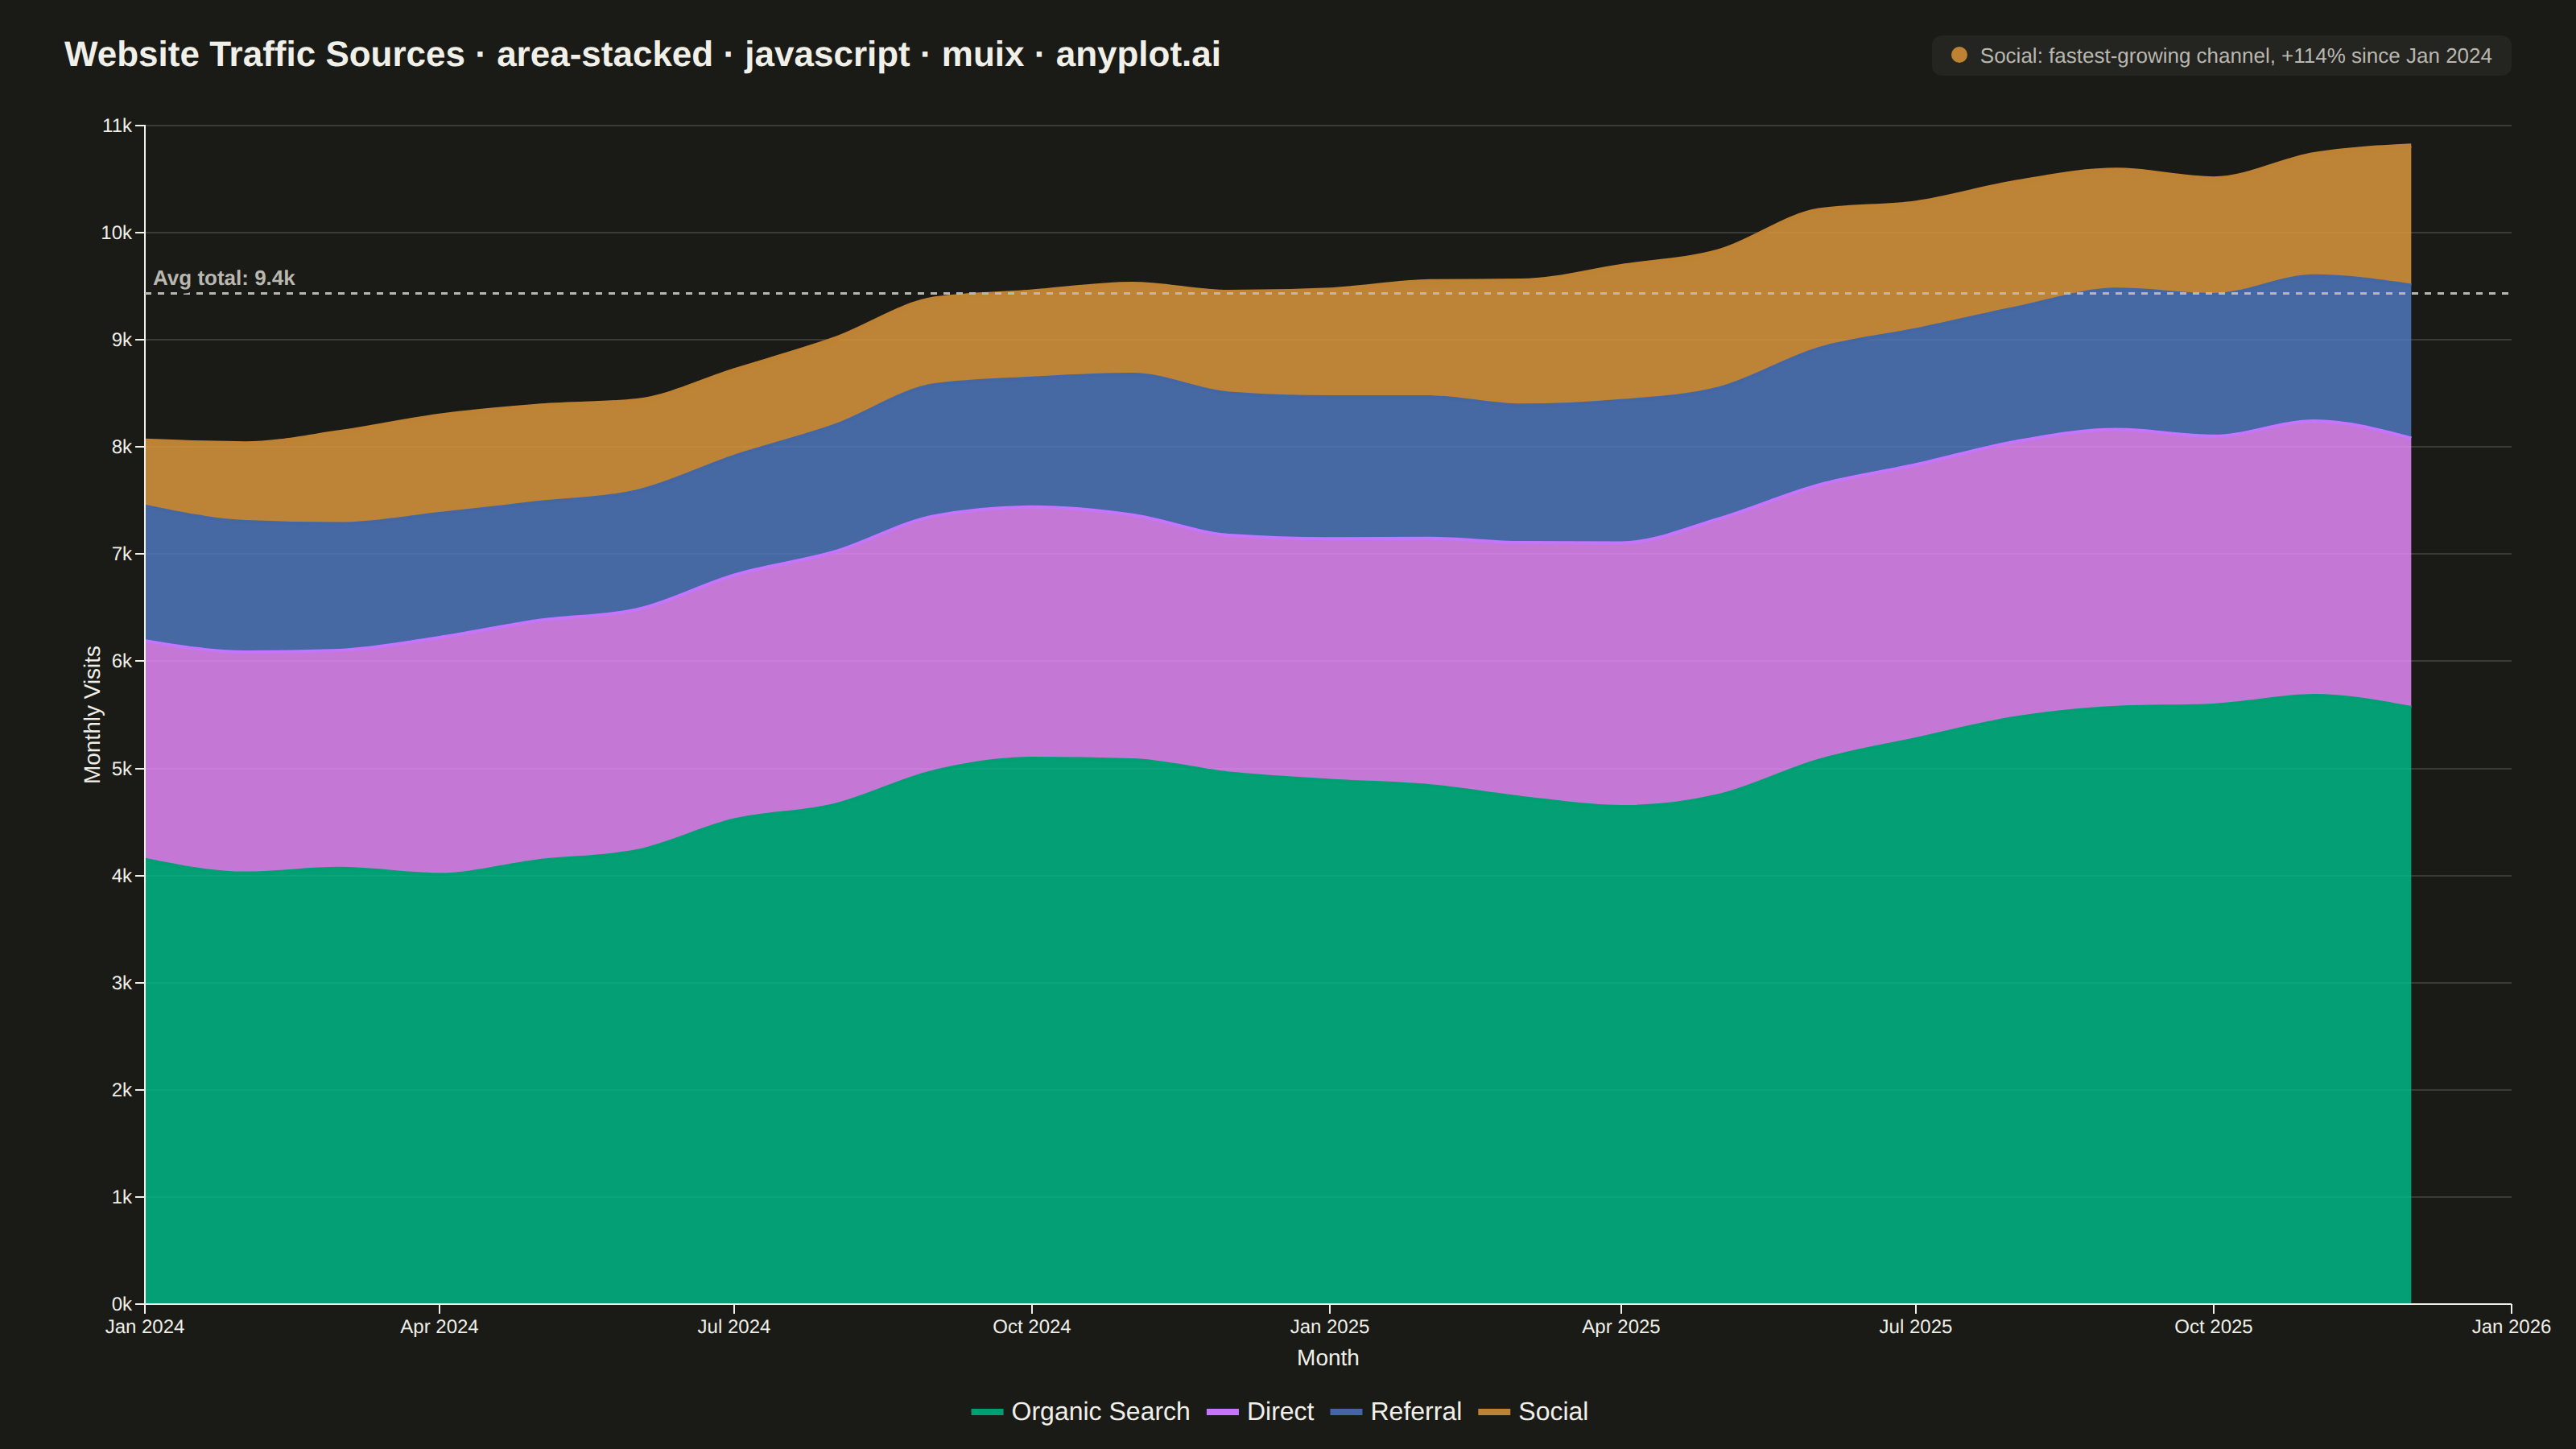The width and height of the screenshot is (2576, 1449).
Task: Click the 5k y-axis tick label
Action: point(122,769)
